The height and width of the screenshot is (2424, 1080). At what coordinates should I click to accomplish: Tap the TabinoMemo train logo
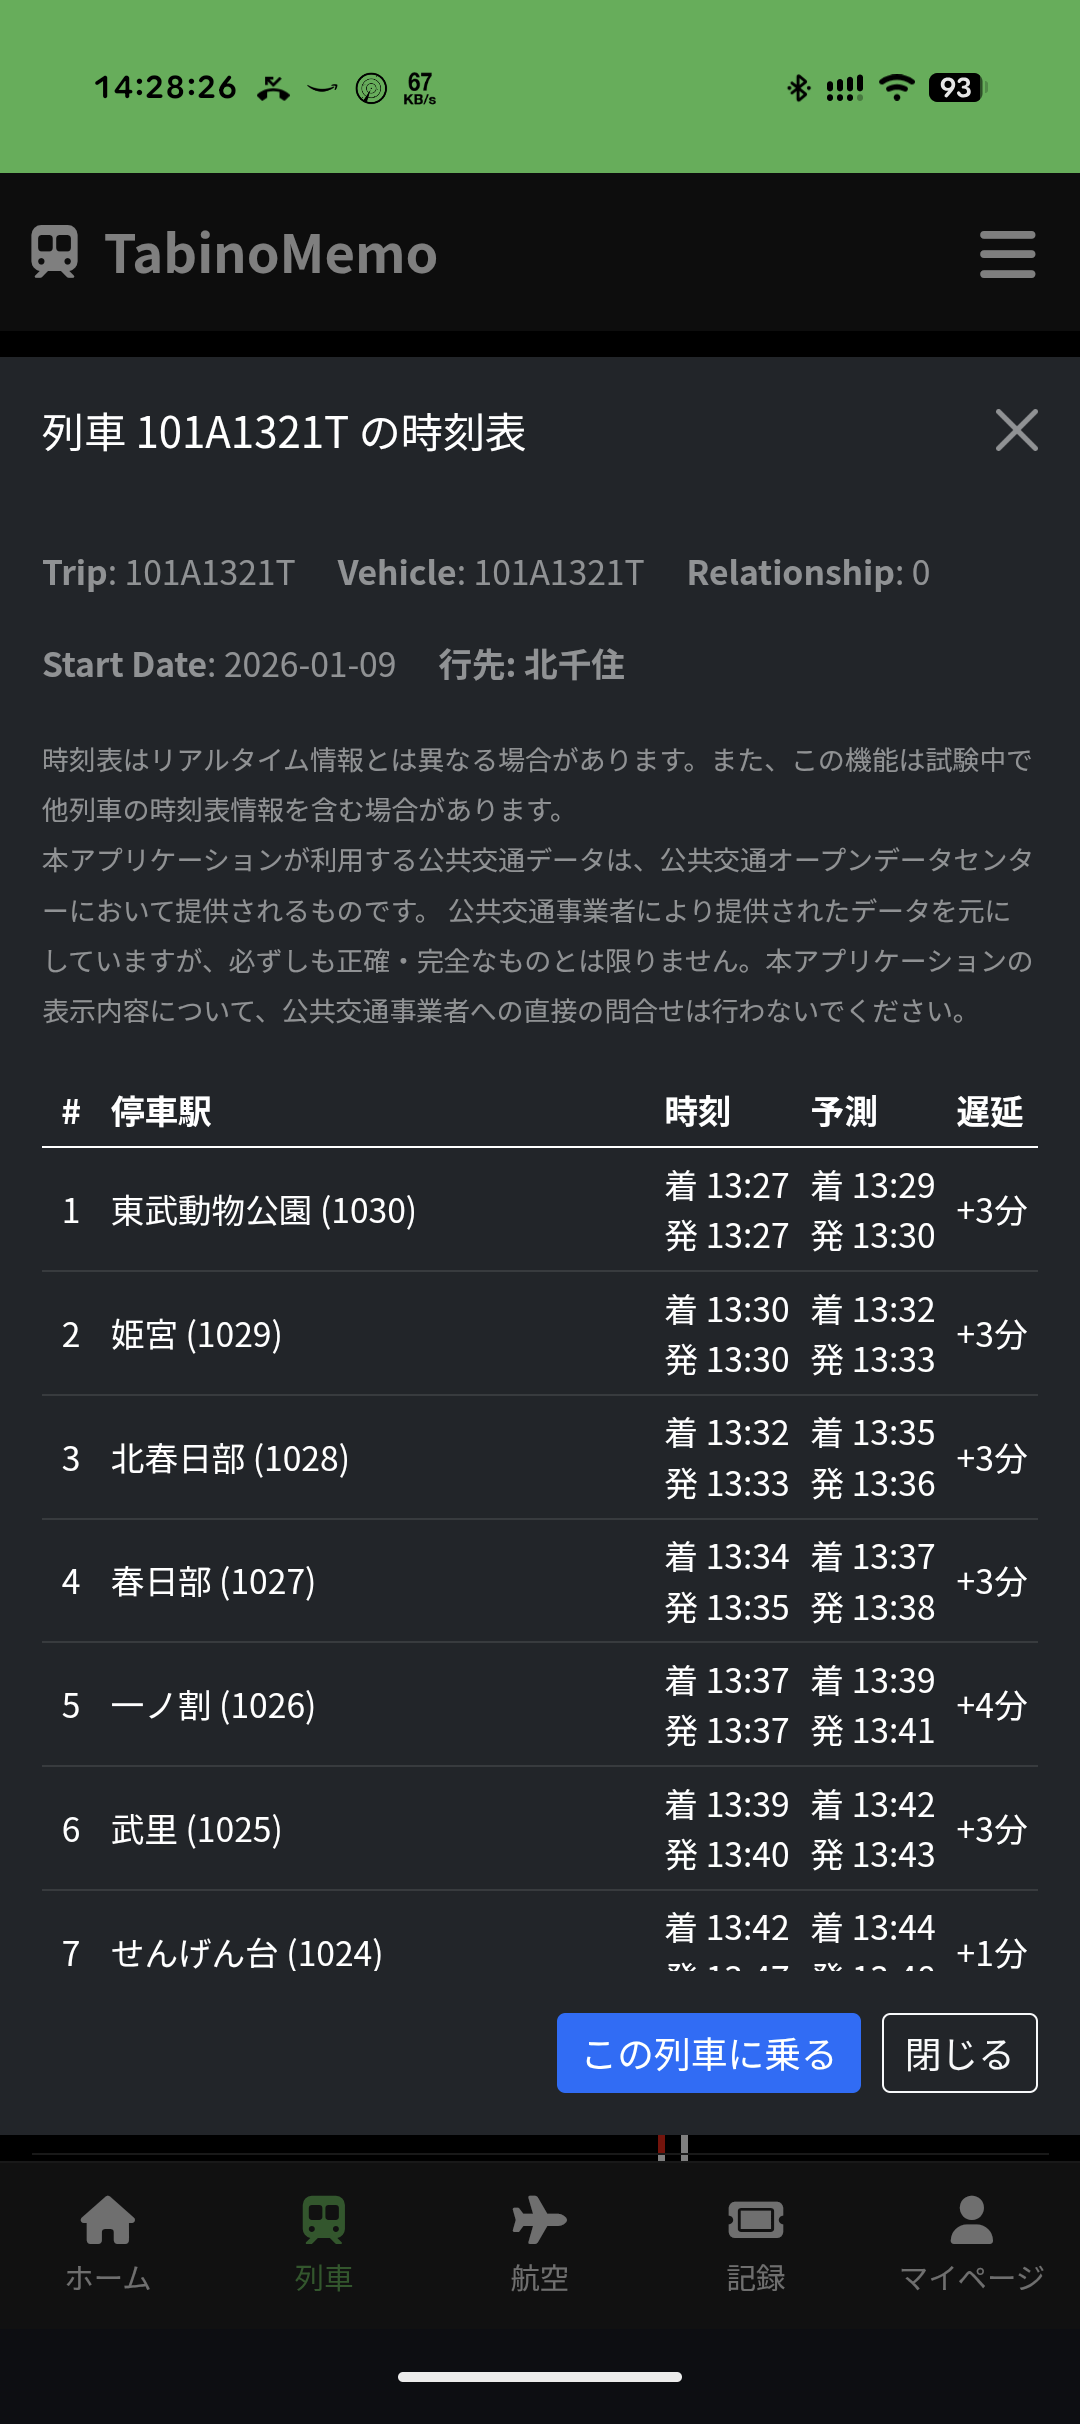pos(57,252)
